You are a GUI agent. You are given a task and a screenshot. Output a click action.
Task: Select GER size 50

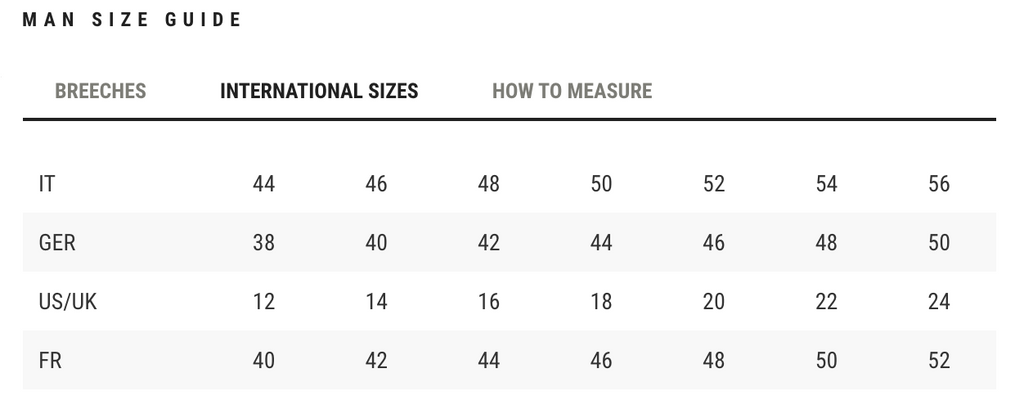click(939, 243)
